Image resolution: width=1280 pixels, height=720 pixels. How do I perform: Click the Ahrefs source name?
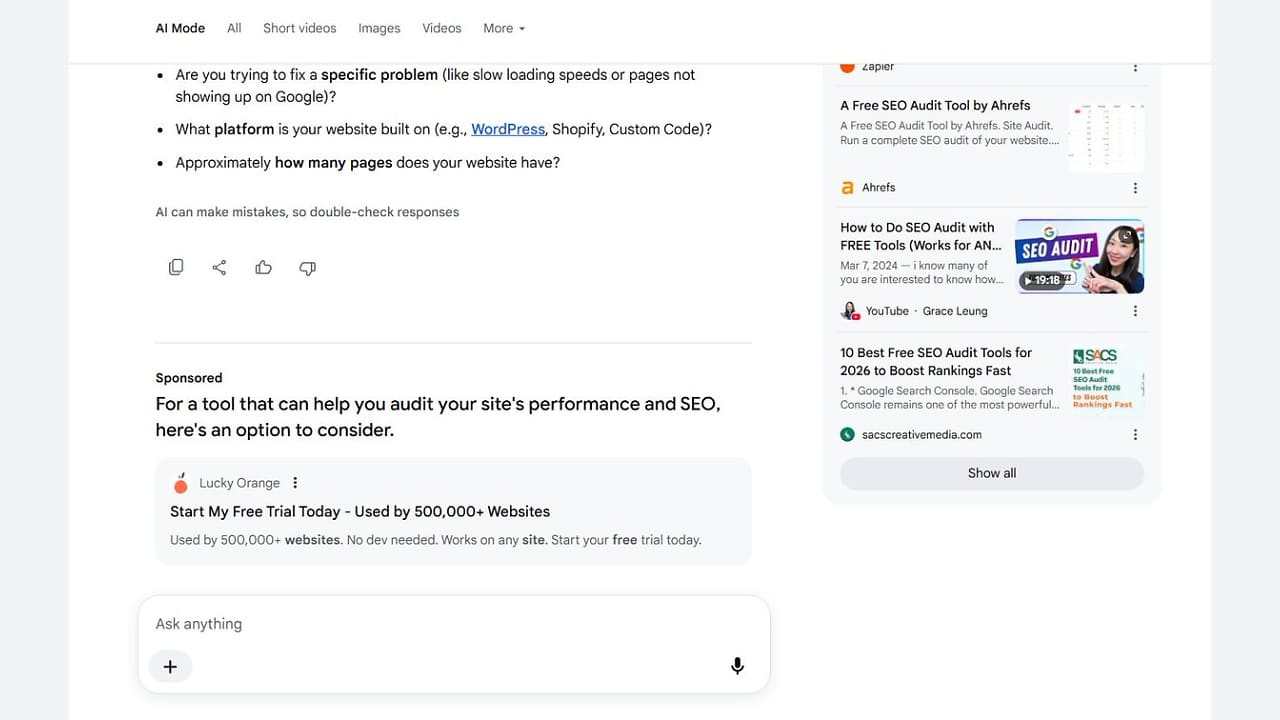pyautogui.click(x=879, y=188)
